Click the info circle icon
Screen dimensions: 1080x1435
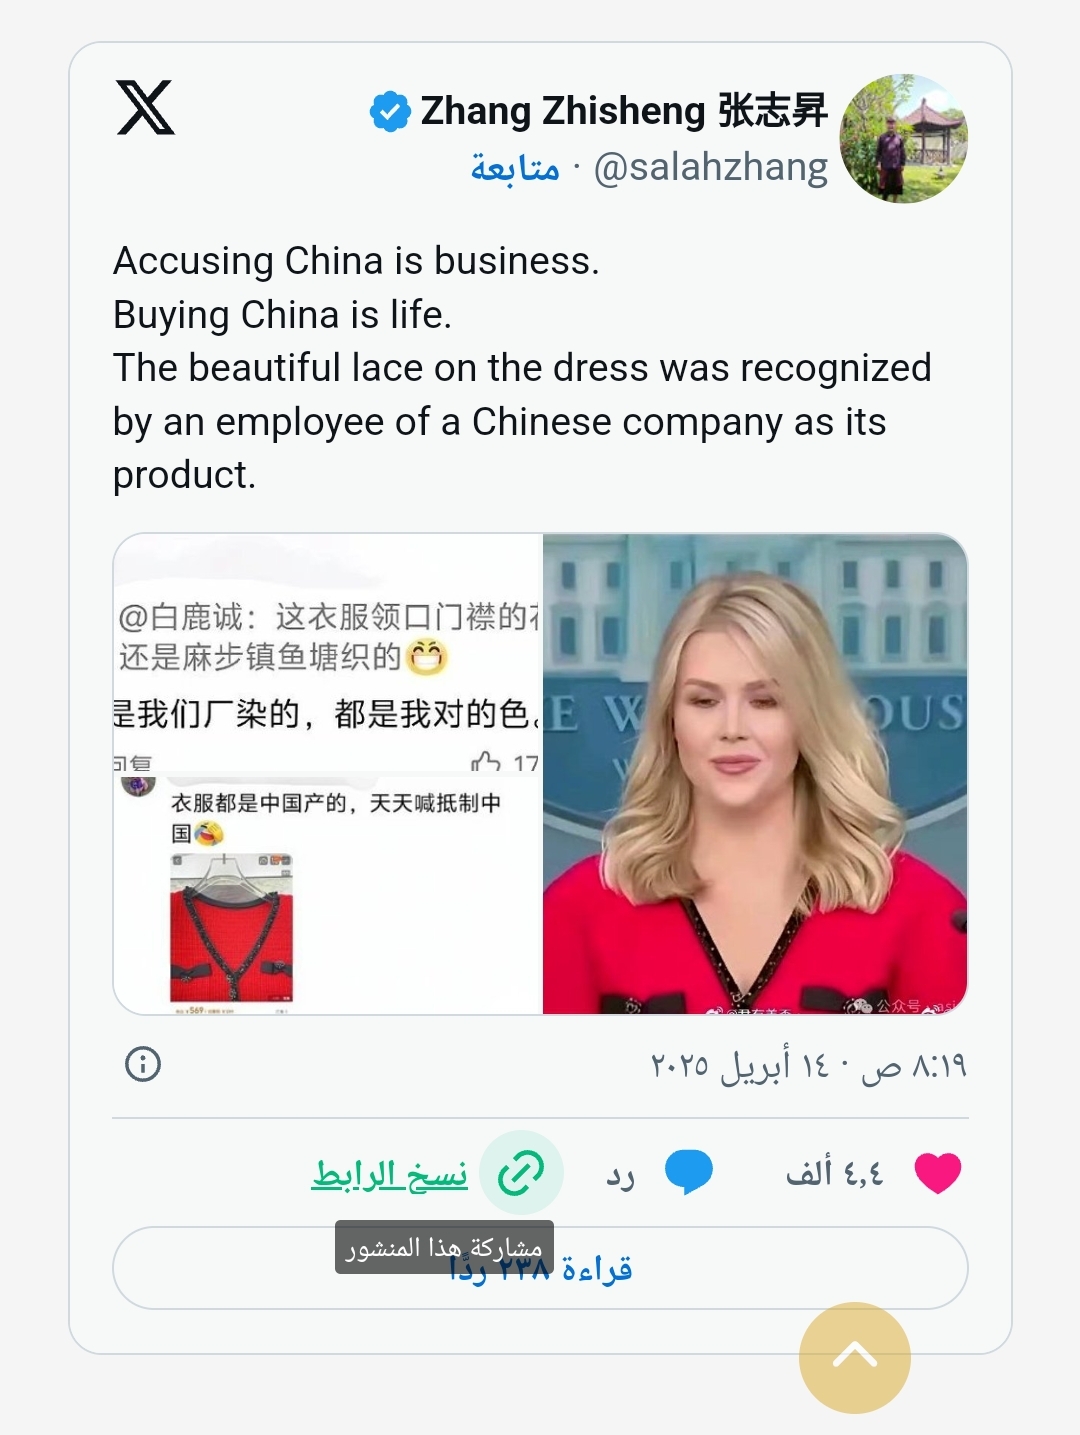[x=143, y=1064]
